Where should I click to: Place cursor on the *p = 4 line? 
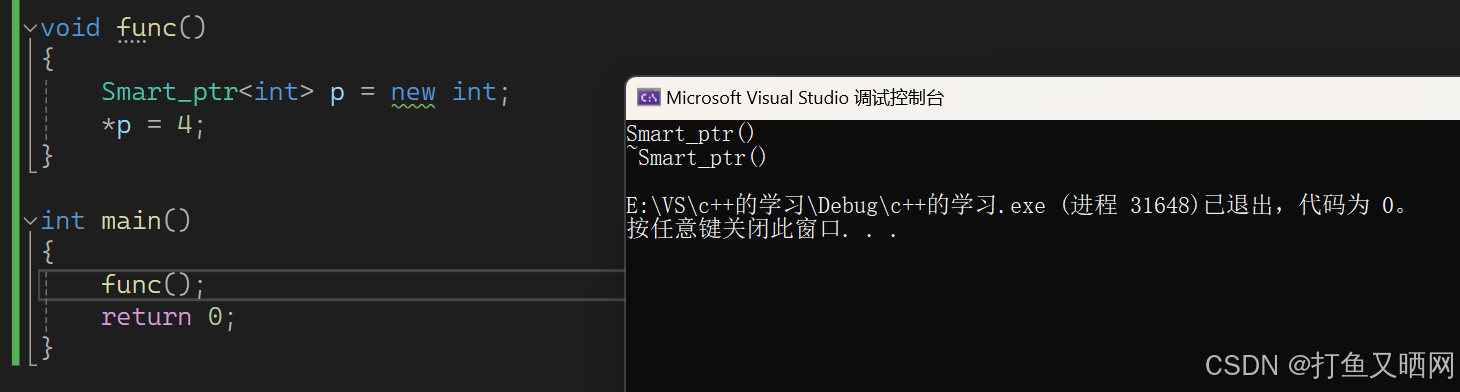[x=153, y=125]
